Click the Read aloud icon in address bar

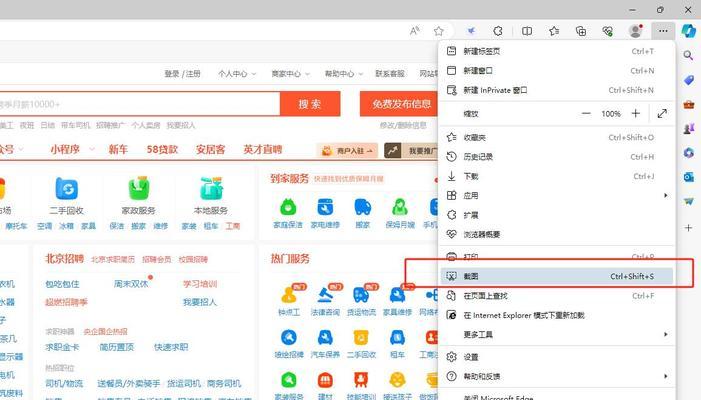tap(414, 31)
